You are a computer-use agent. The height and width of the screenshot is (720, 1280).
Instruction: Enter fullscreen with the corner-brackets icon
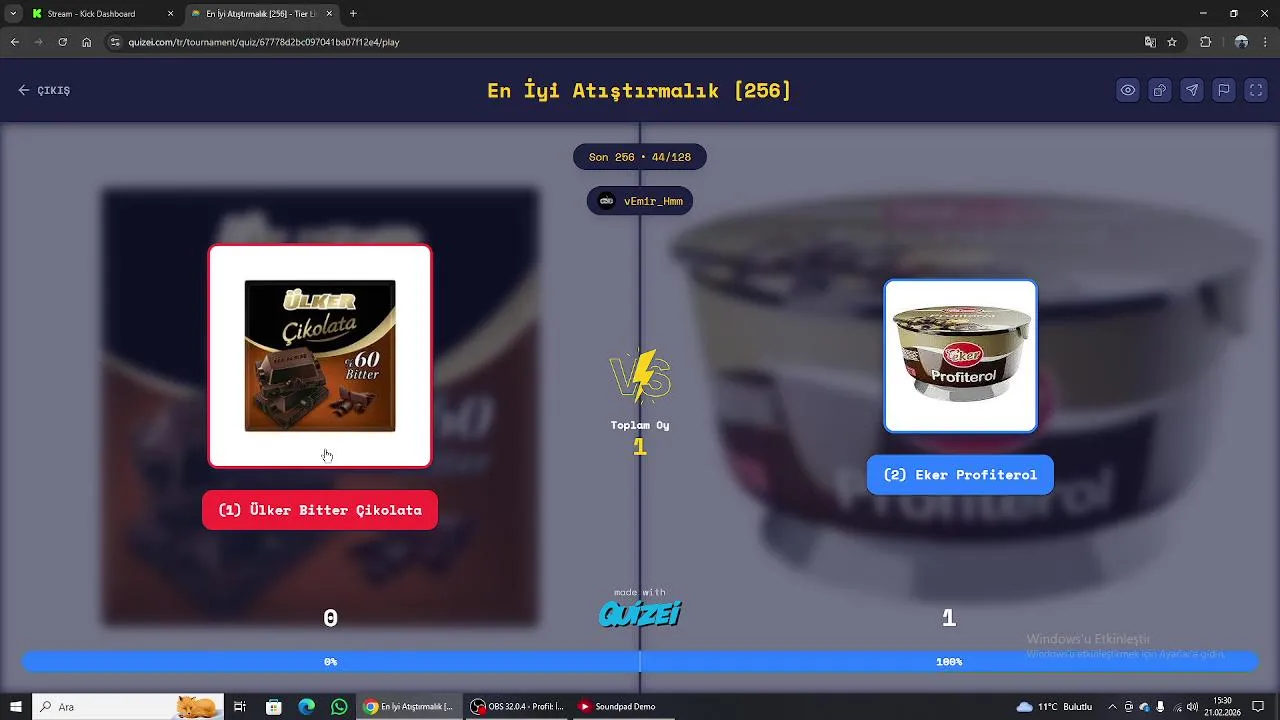click(1256, 90)
